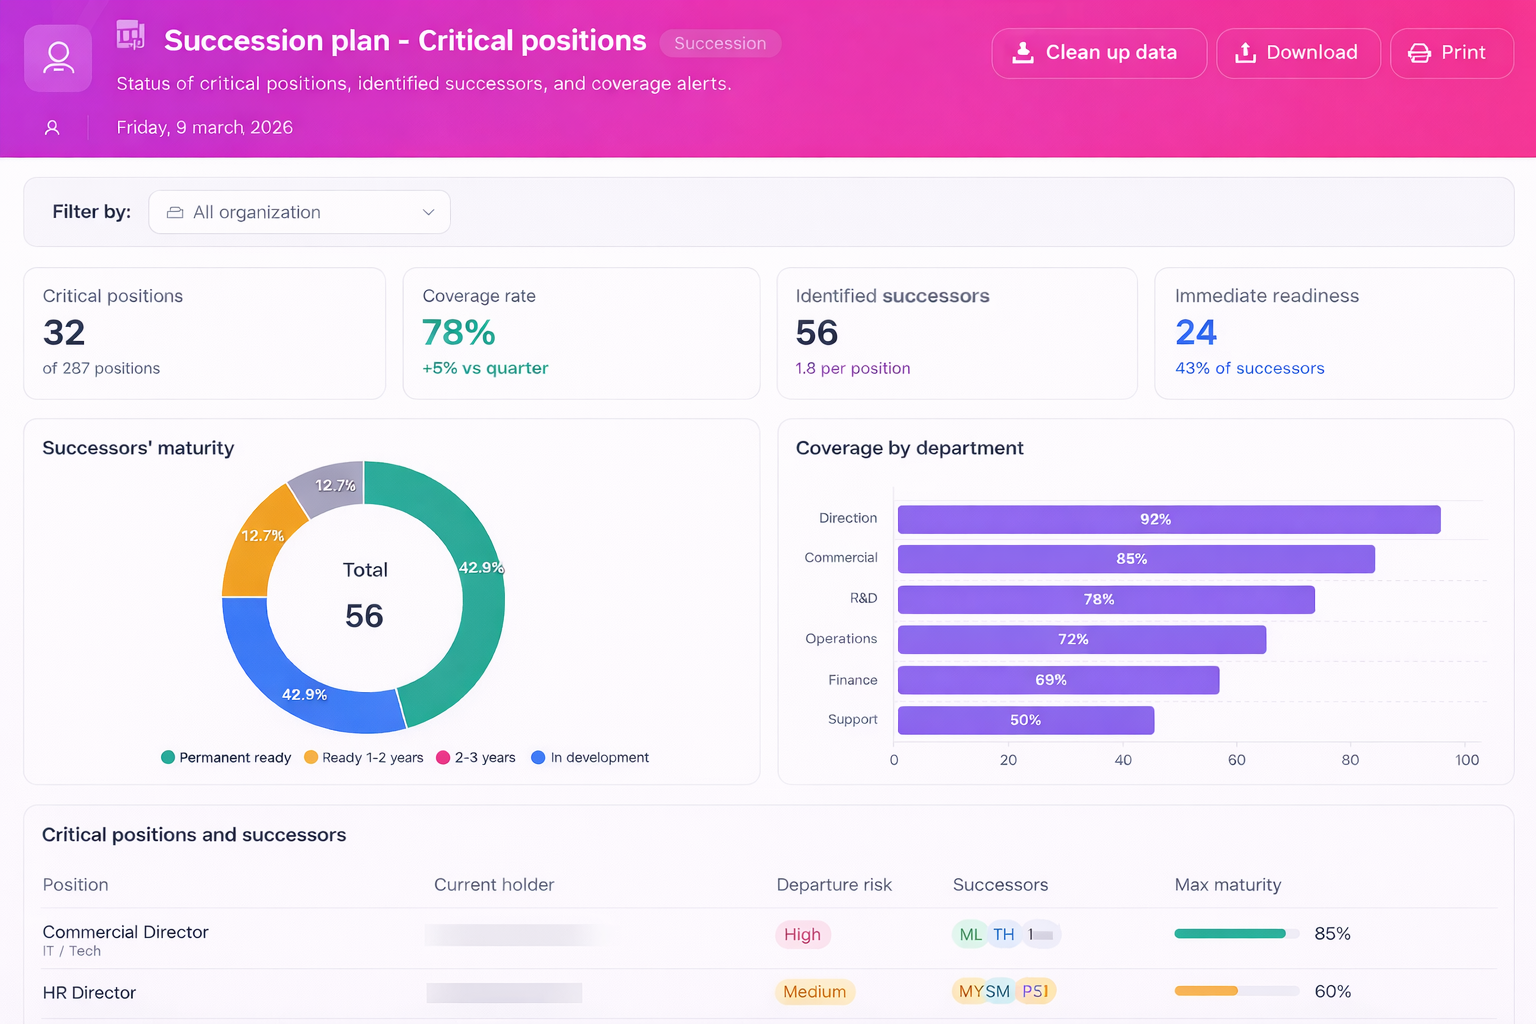This screenshot has width=1536, height=1024.
Task: Click the ML successor badge
Action: point(969,935)
